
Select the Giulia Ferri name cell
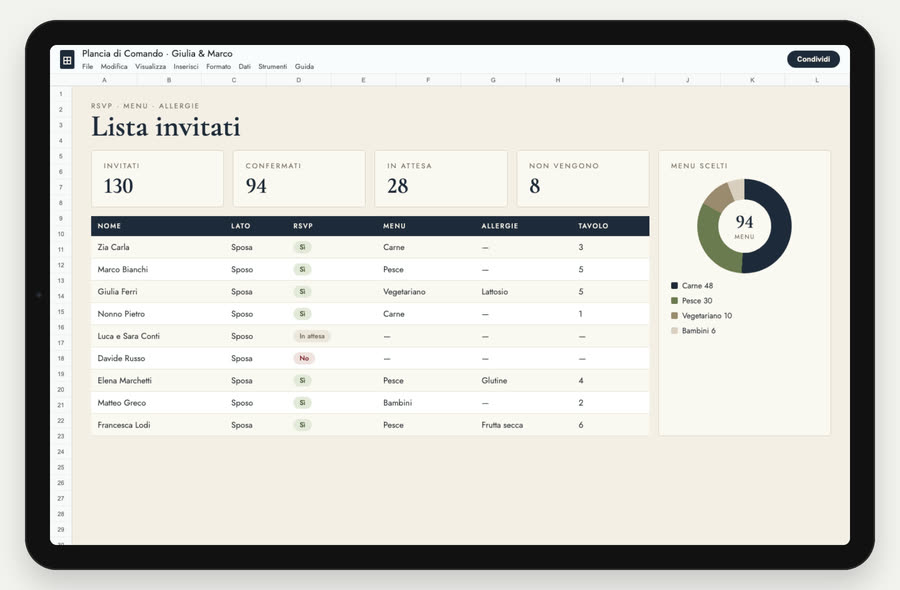point(117,292)
